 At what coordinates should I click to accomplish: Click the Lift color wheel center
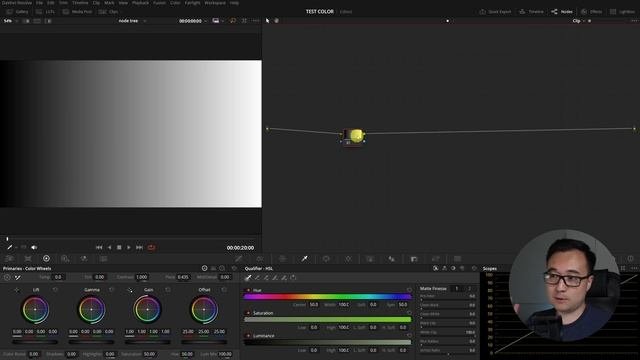(x=35, y=309)
